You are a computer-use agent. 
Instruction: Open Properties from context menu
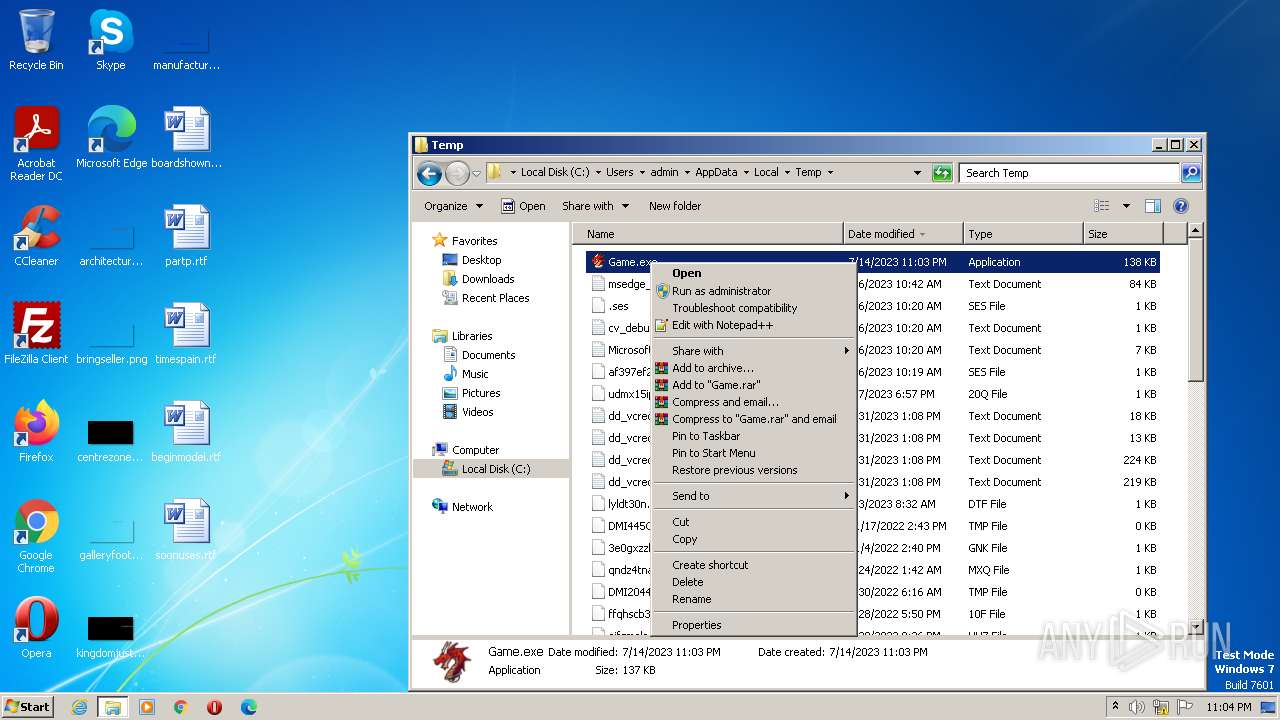coord(753,625)
